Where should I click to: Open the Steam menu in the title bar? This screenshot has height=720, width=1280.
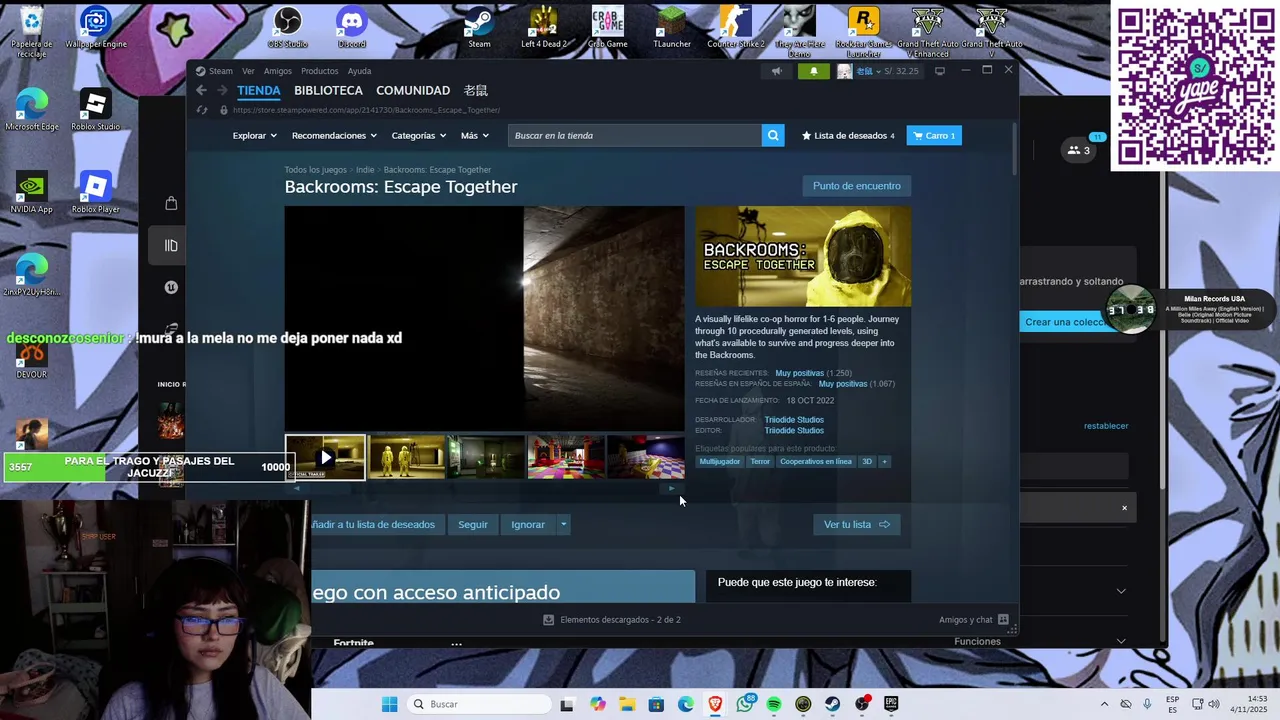[x=214, y=71]
